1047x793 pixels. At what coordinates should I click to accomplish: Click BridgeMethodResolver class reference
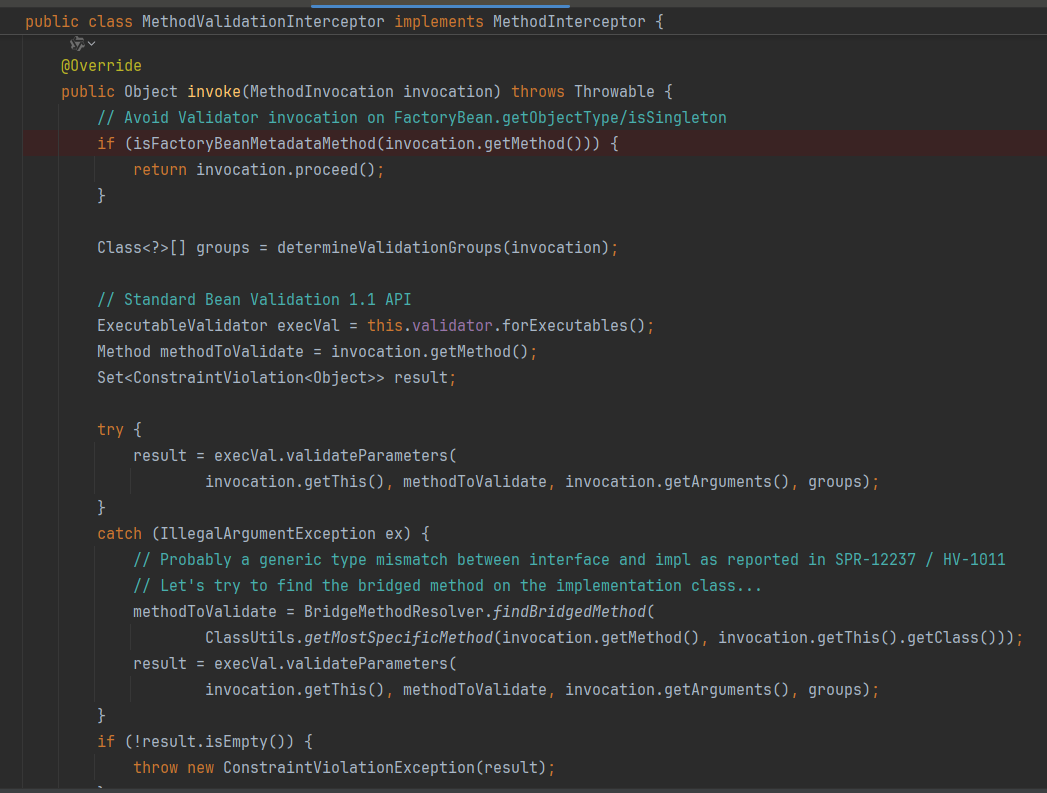pyautogui.click(x=394, y=612)
